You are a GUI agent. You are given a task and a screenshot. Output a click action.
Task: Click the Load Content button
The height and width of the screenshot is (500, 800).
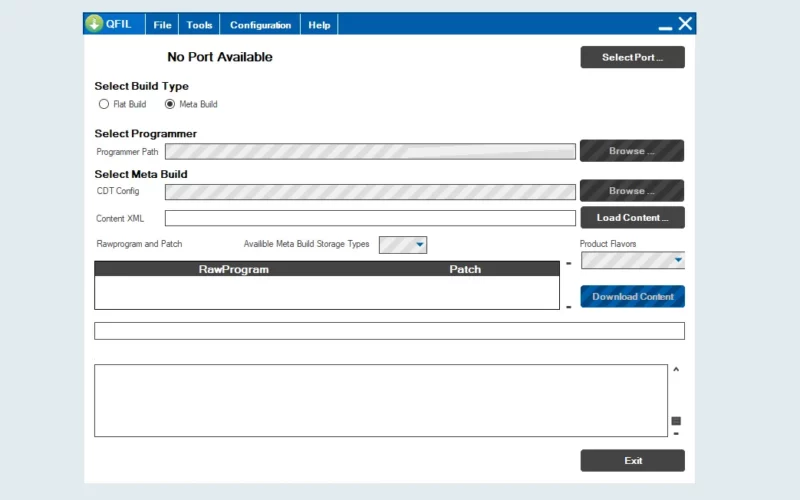coord(632,217)
